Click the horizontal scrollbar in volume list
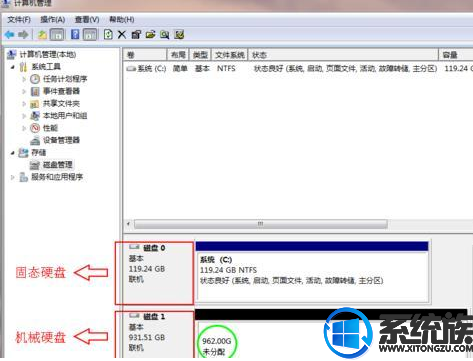 261,224
